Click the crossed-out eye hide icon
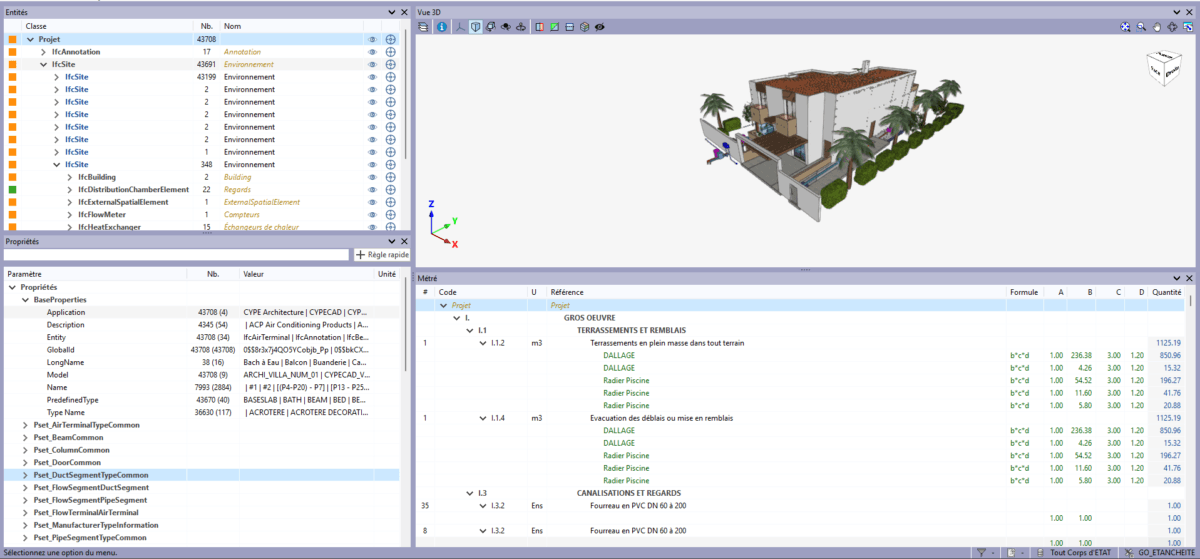 (x=599, y=26)
